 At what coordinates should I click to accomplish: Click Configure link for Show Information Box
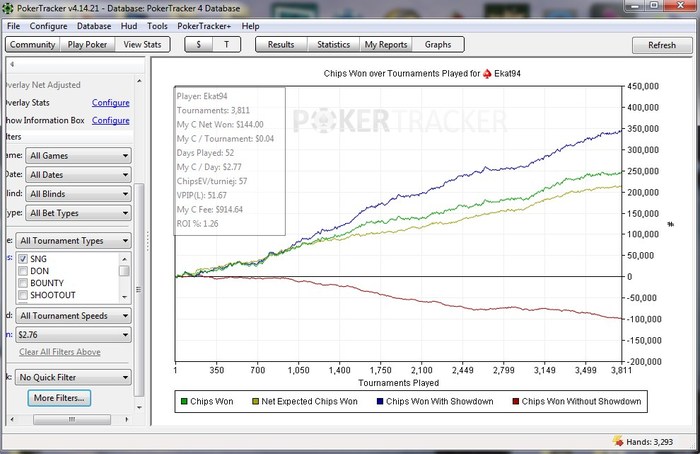[x=110, y=121]
